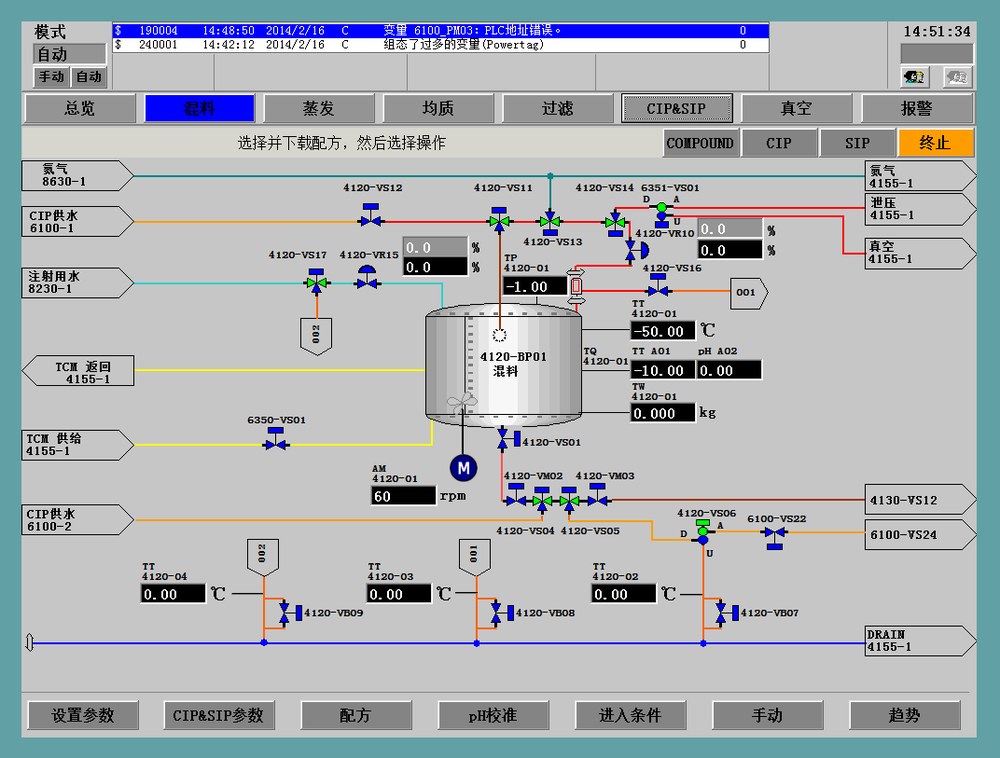1000x758 pixels.
Task: Select valve 6350-VS01 on TCM supply line
Action: pyautogui.click(x=276, y=439)
